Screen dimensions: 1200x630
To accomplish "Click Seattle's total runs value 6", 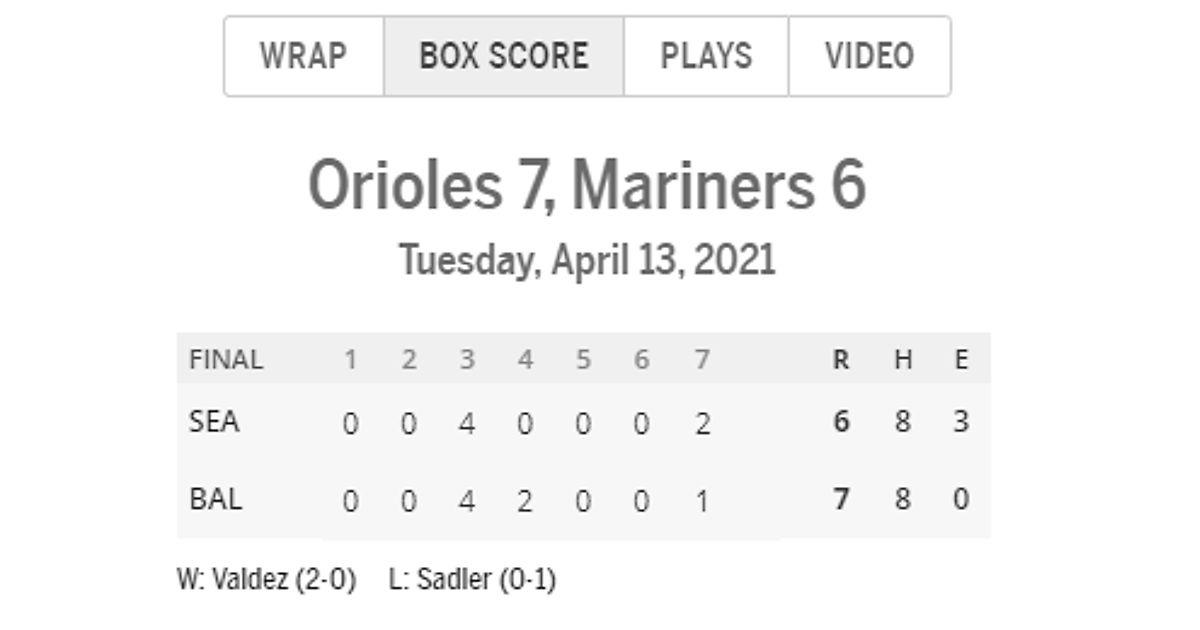I will [841, 423].
